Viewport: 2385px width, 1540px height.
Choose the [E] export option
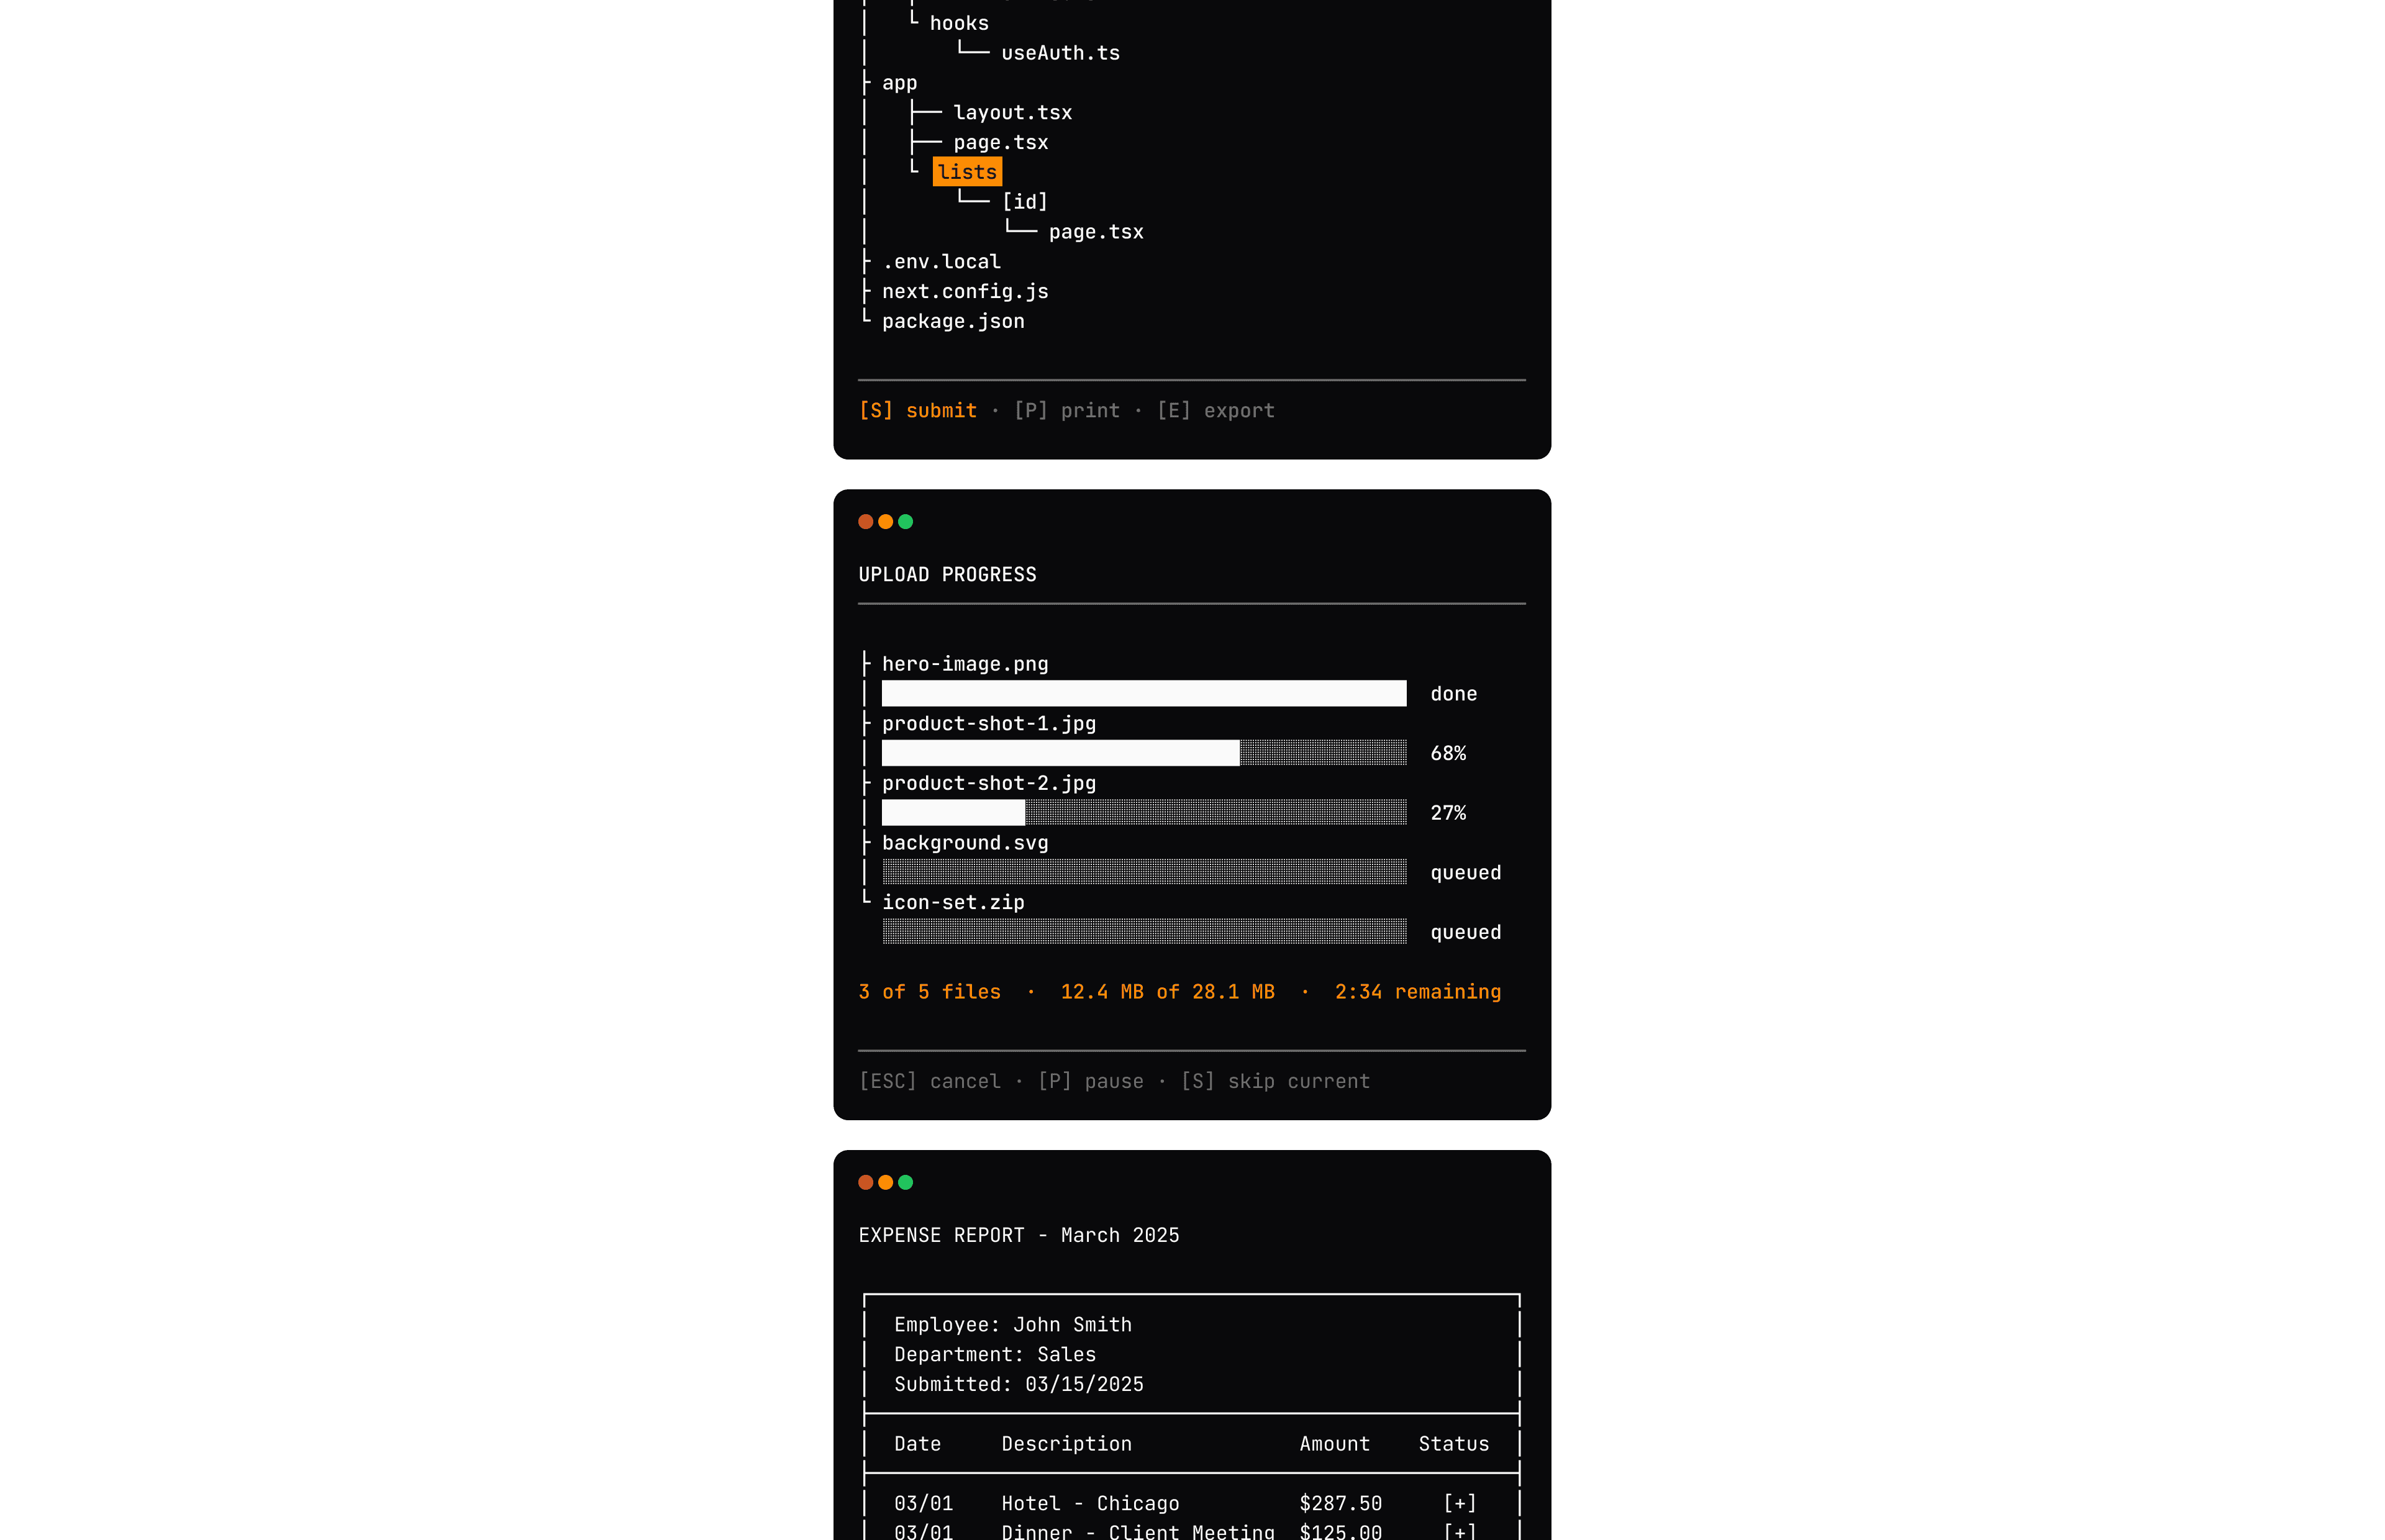(1215, 411)
